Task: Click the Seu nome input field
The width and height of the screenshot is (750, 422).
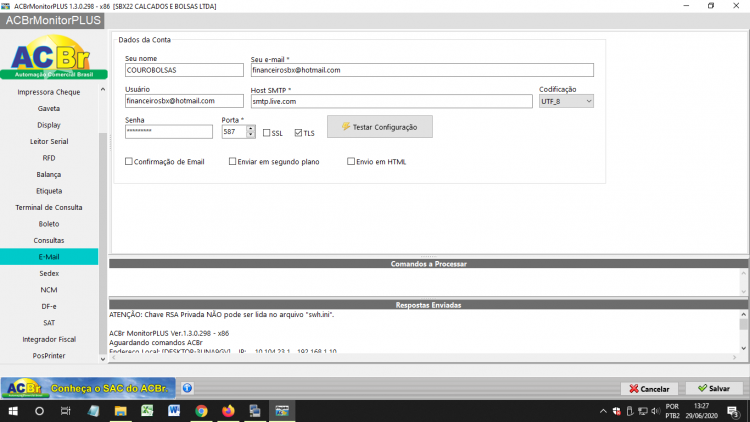Action: (184, 70)
